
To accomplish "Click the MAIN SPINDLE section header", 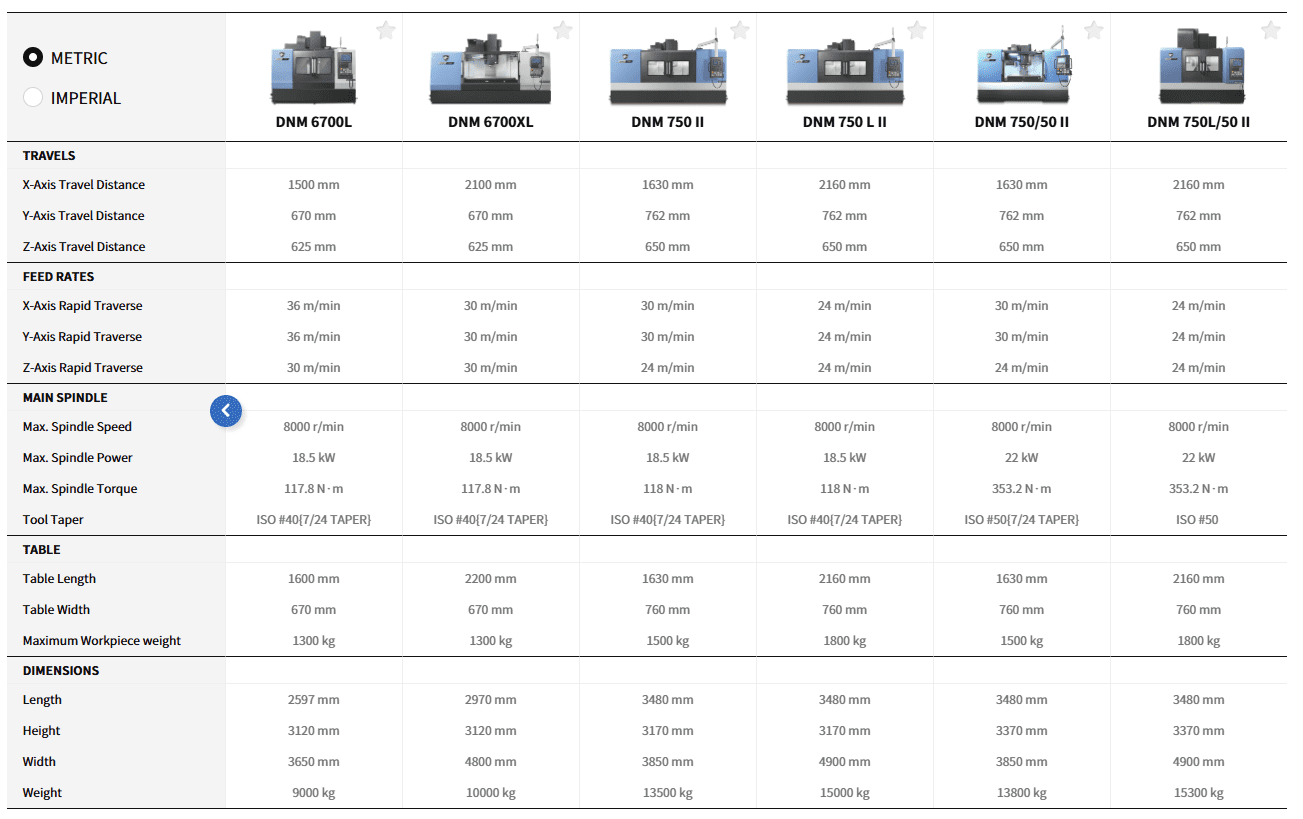I will [65, 398].
